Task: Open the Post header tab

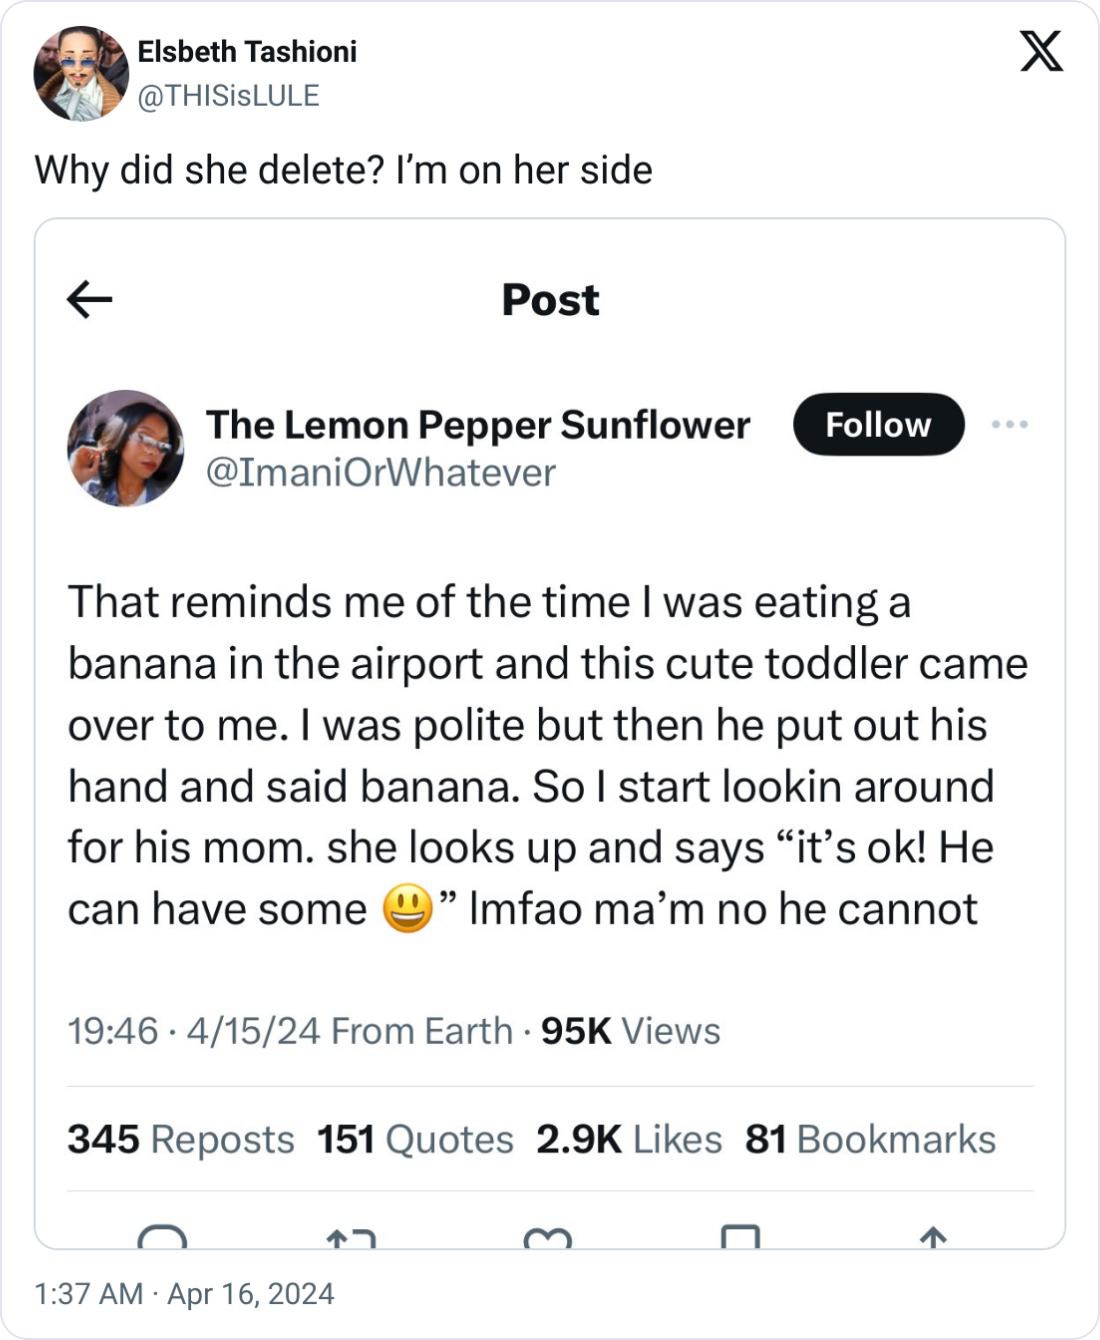Action: (550, 300)
